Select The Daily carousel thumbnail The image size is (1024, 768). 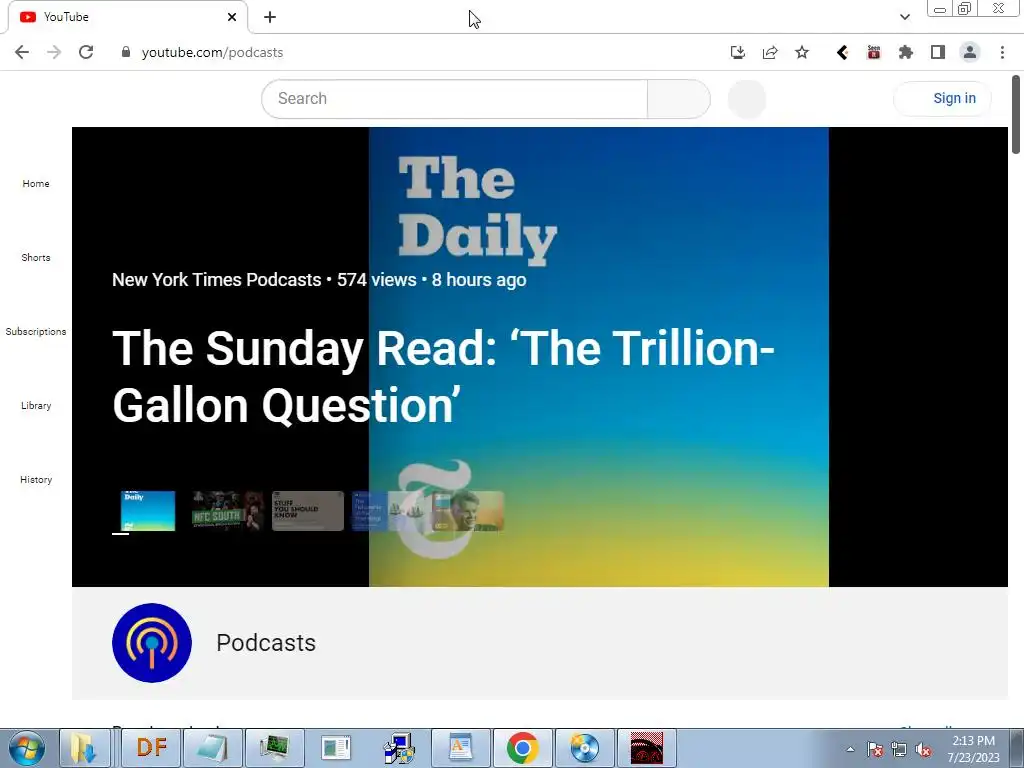point(148,511)
